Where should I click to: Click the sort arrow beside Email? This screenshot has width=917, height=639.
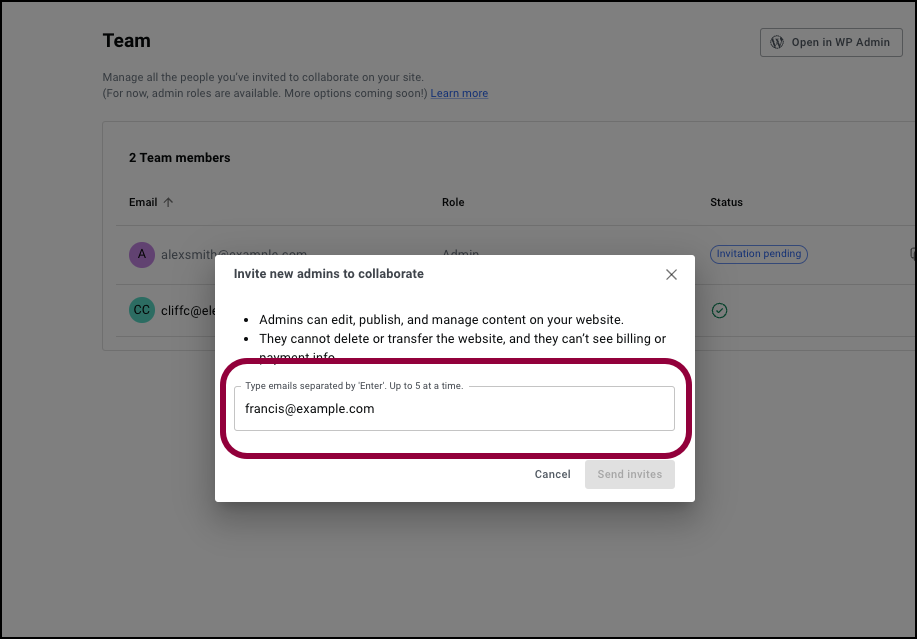(168, 202)
